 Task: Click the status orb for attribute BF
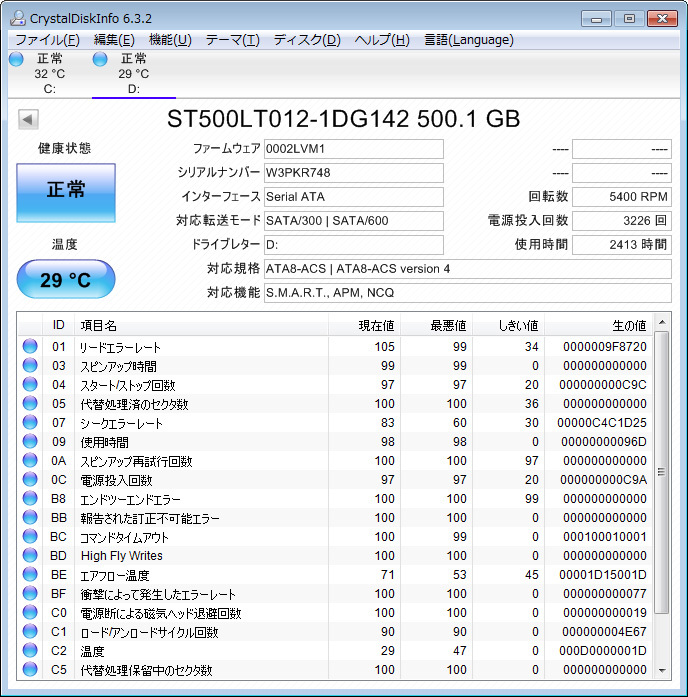click(30, 593)
